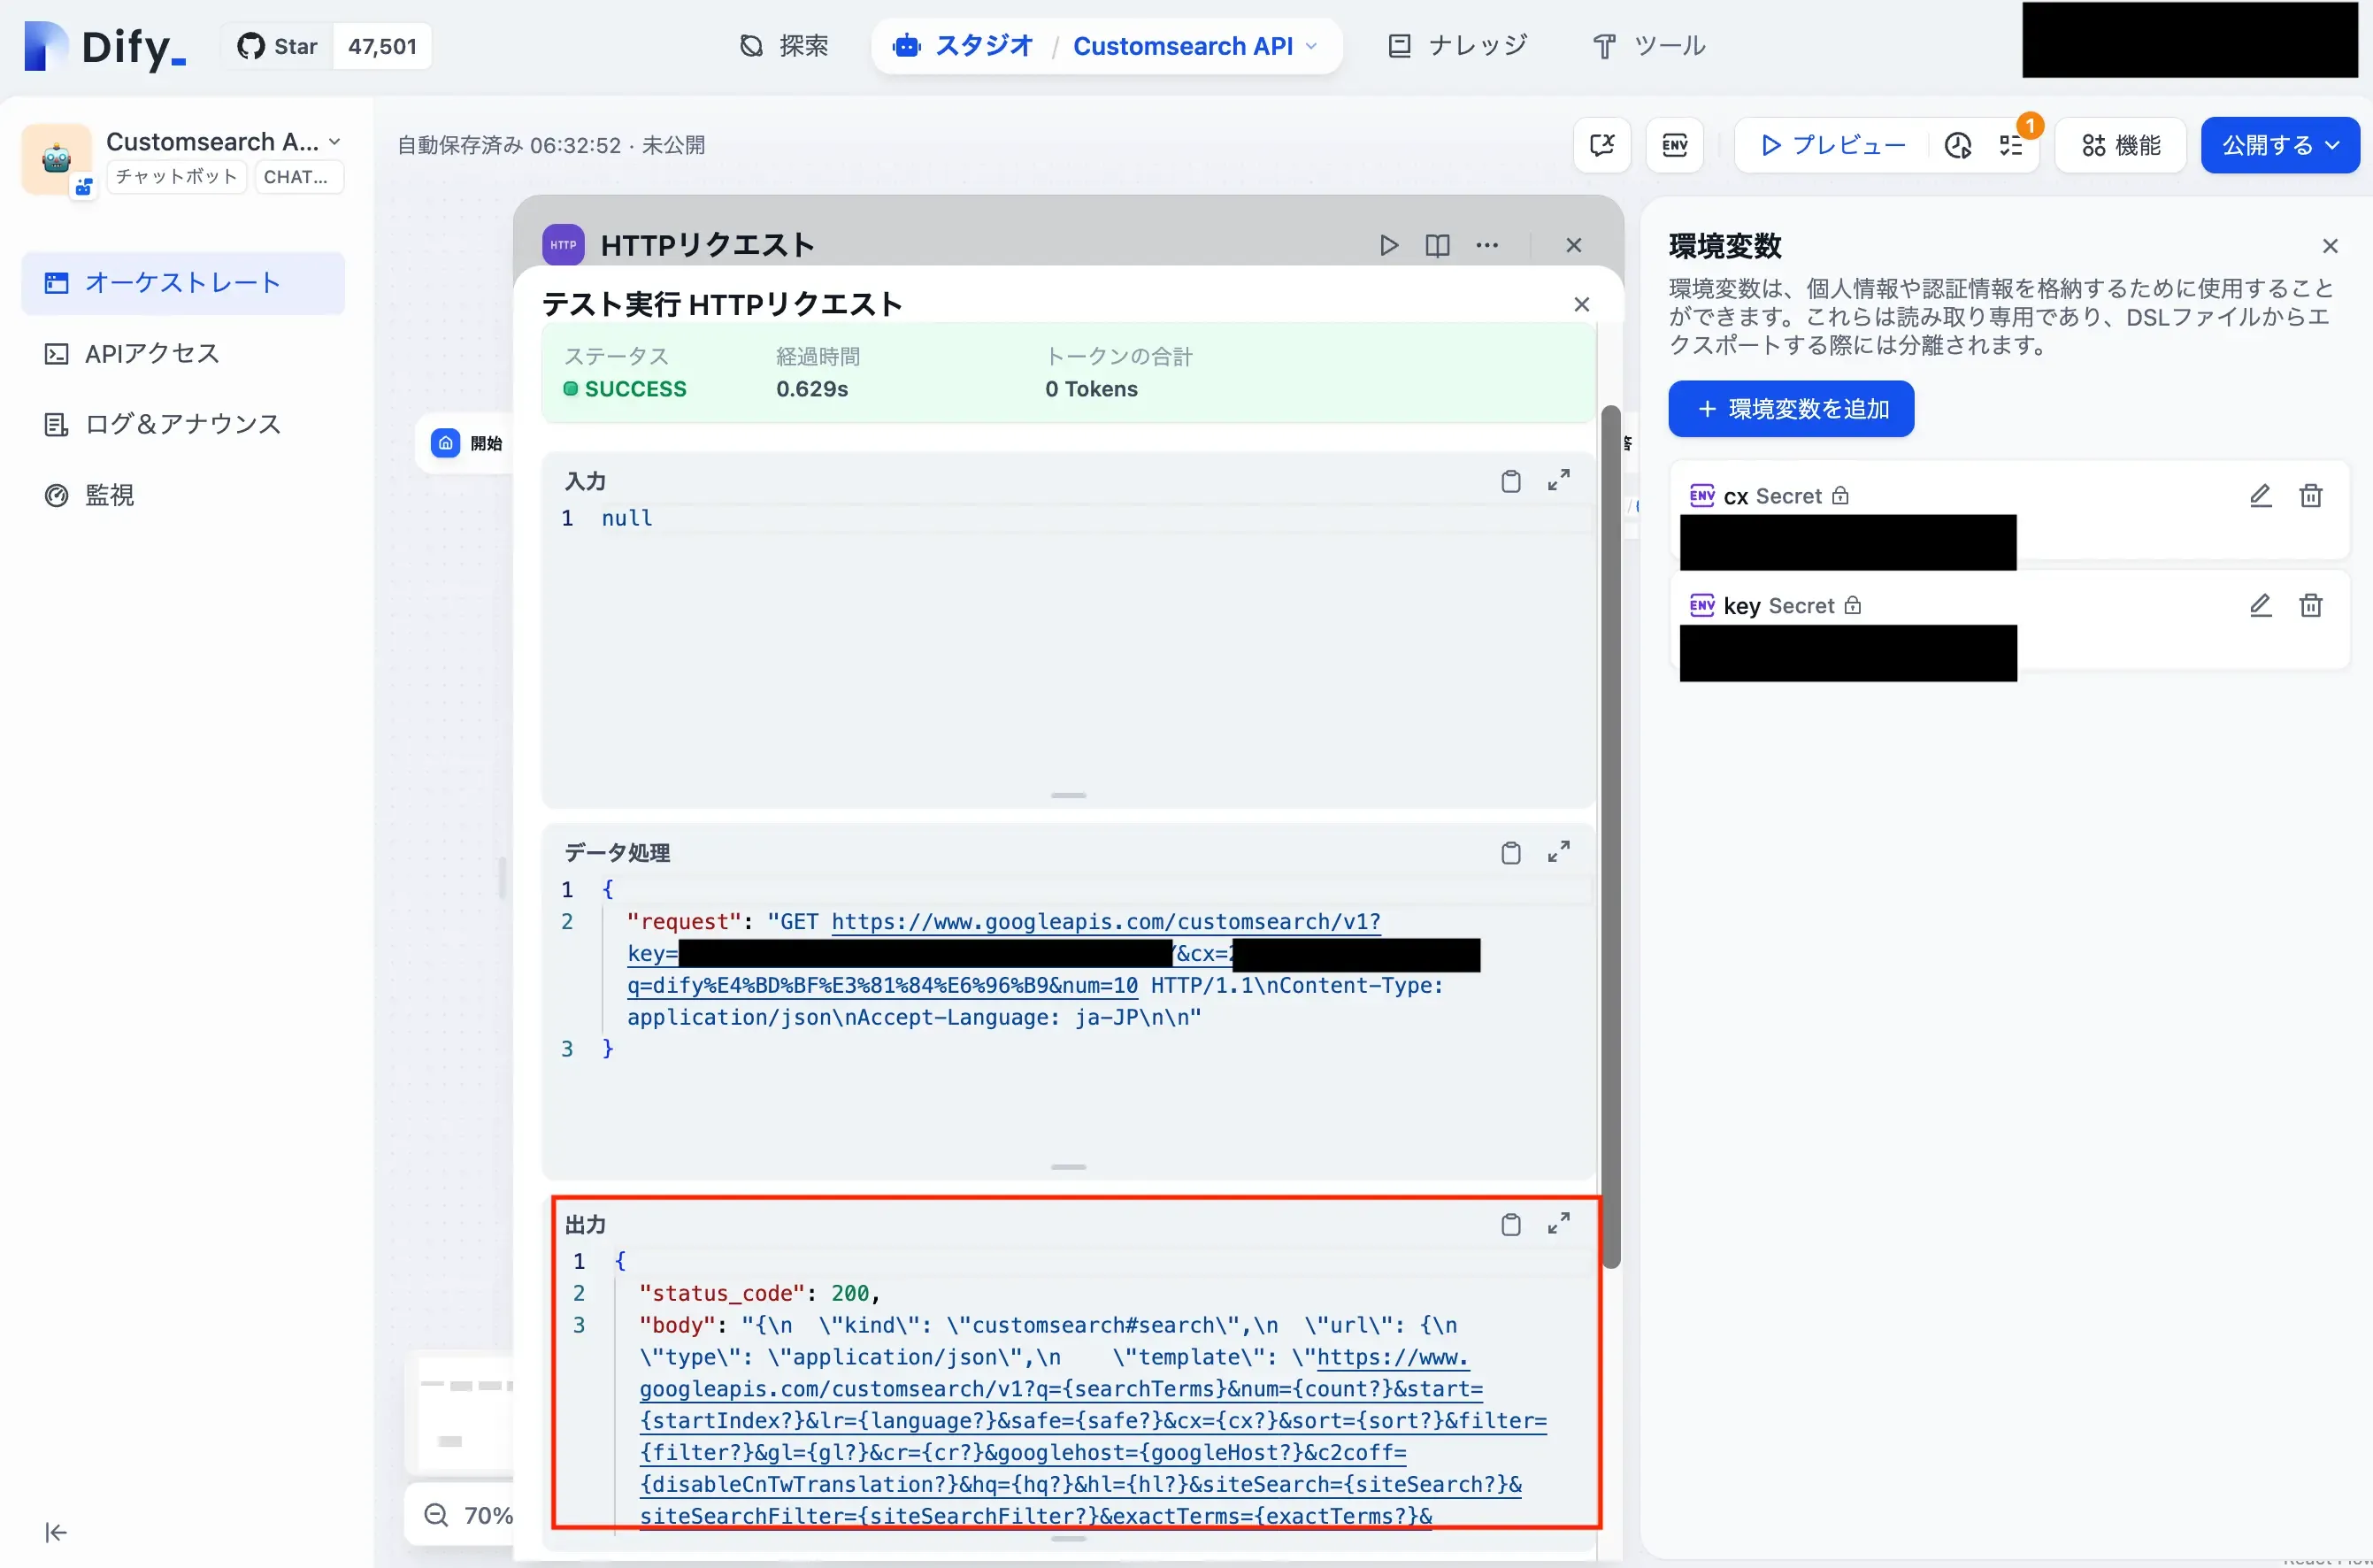
Task: Expand the 入力 section to fullscreen
Action: point(1559,481)
